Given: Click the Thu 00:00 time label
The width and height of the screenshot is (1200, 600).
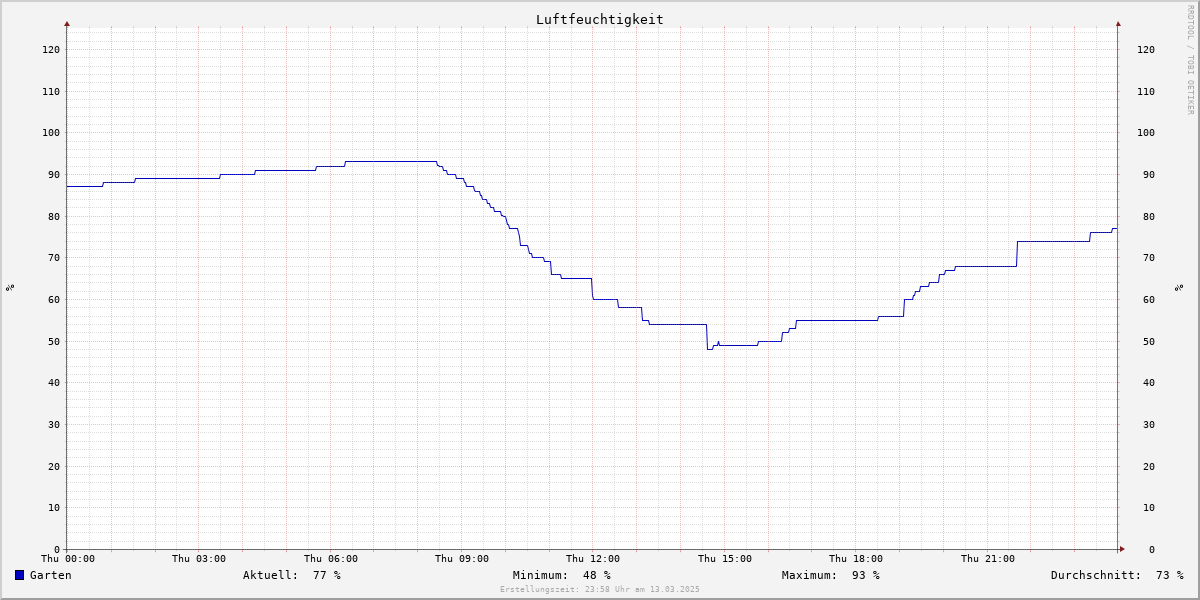Looking at the screenshot, I should [x=68, y=559].
